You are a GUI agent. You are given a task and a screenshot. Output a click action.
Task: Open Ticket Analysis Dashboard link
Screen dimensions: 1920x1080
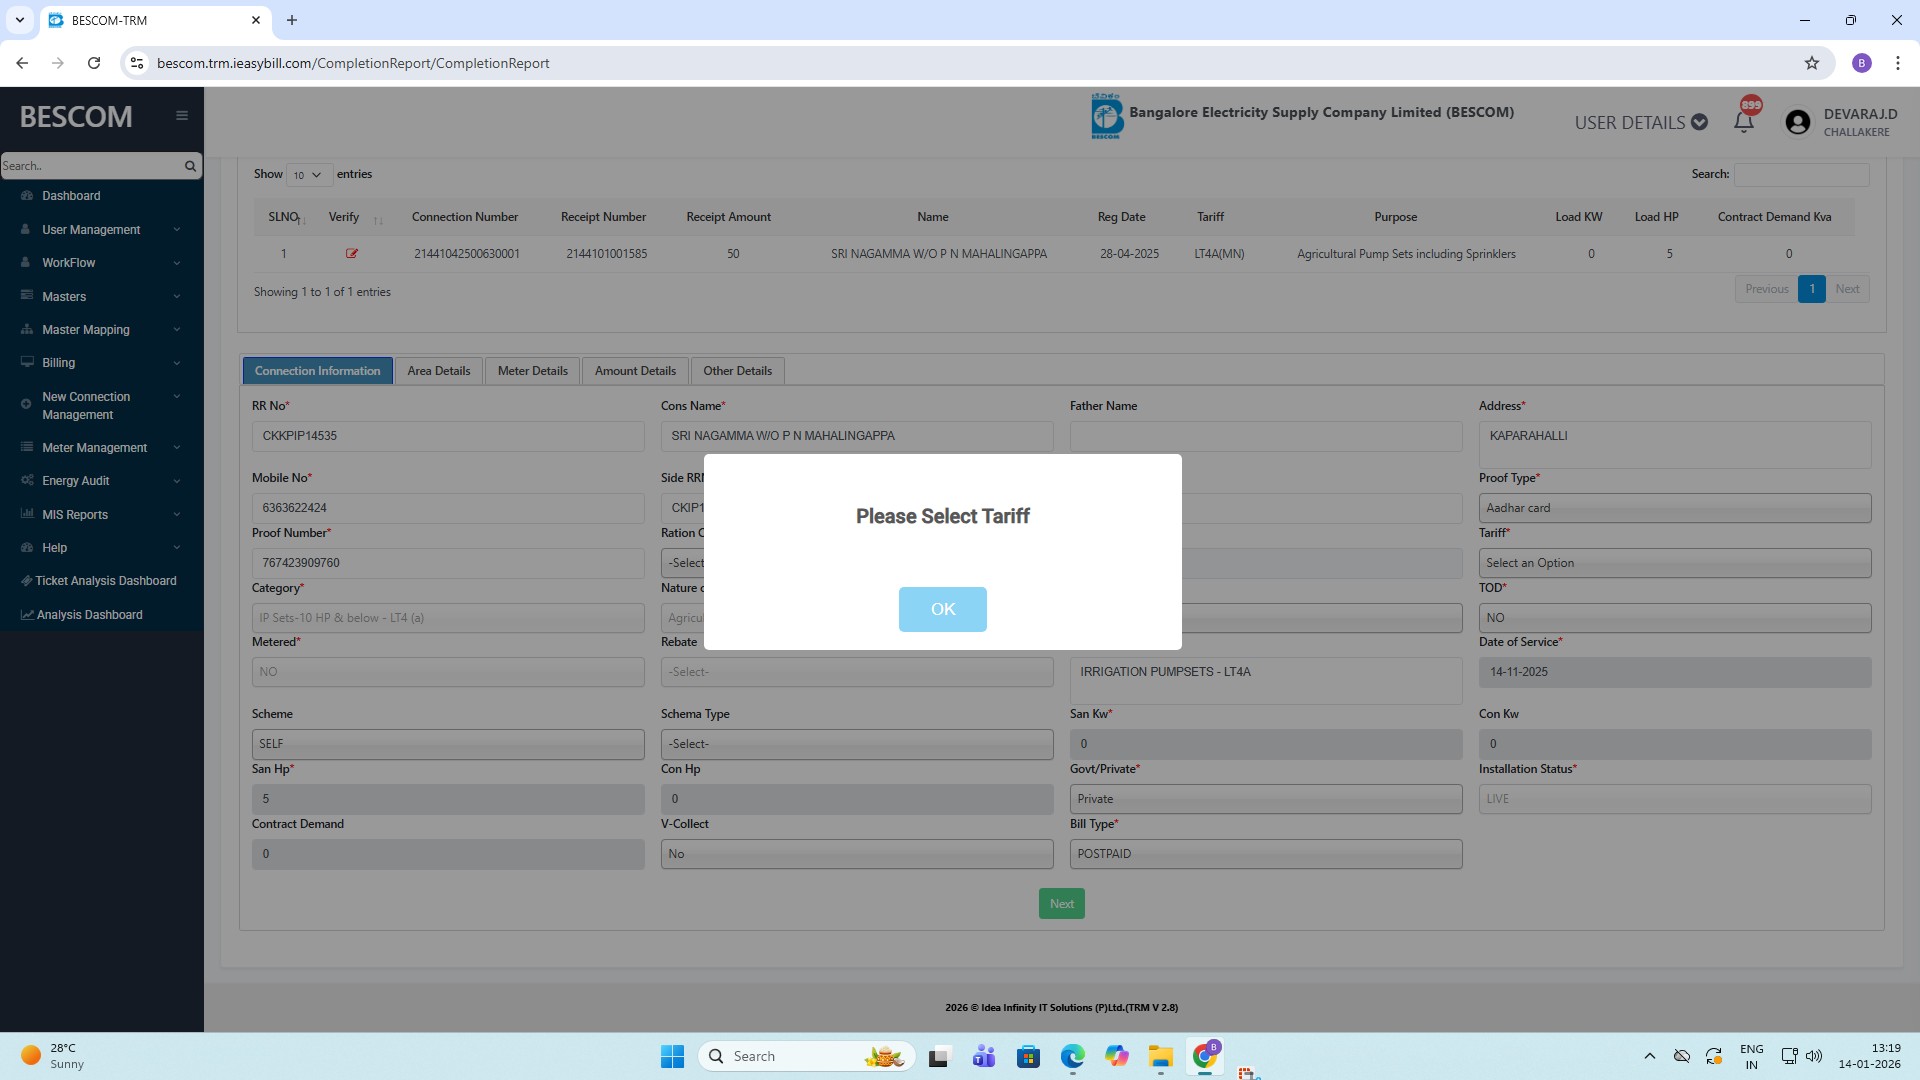pyautogui.click(x=105, y=581)
